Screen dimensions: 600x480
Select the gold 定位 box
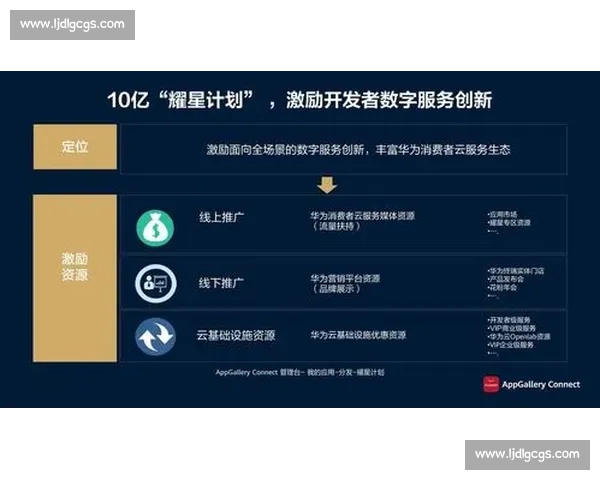pyautogui.click(x=75, y=147)
